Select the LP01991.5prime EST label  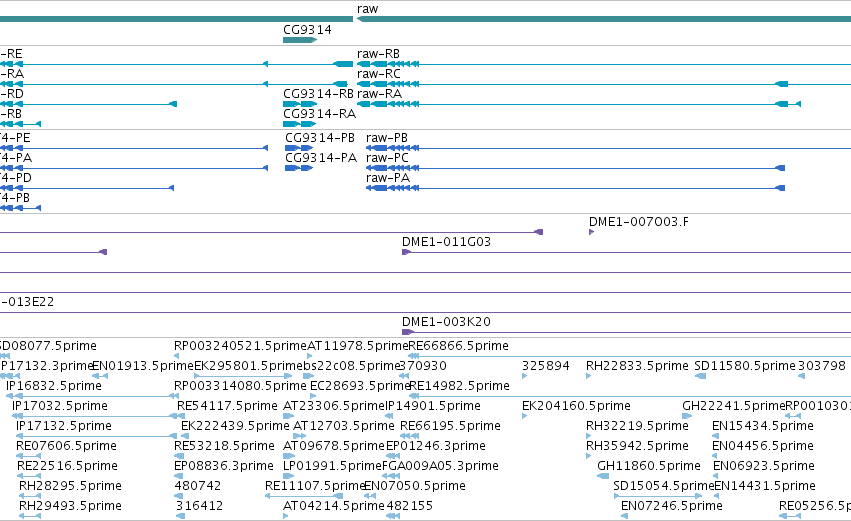tap(333, 466)
